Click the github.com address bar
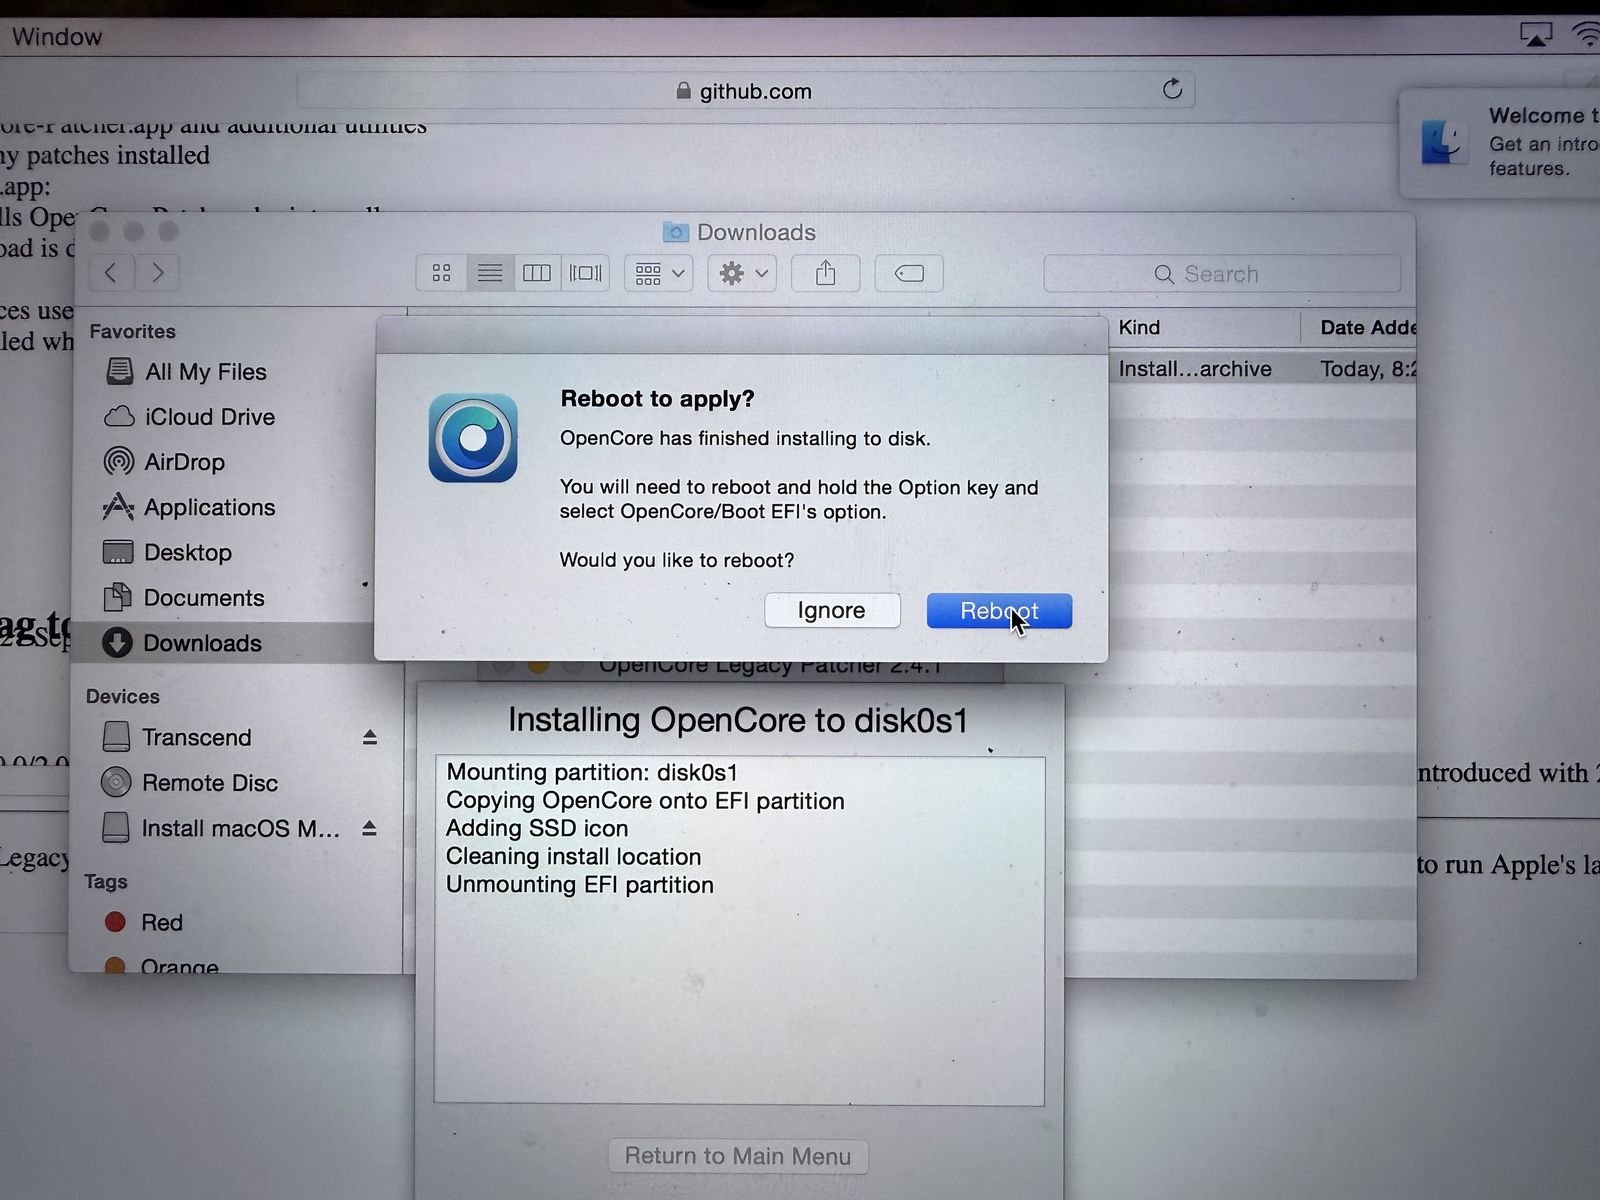This screenshot has width=1600, height=1200. click(745, 90)
